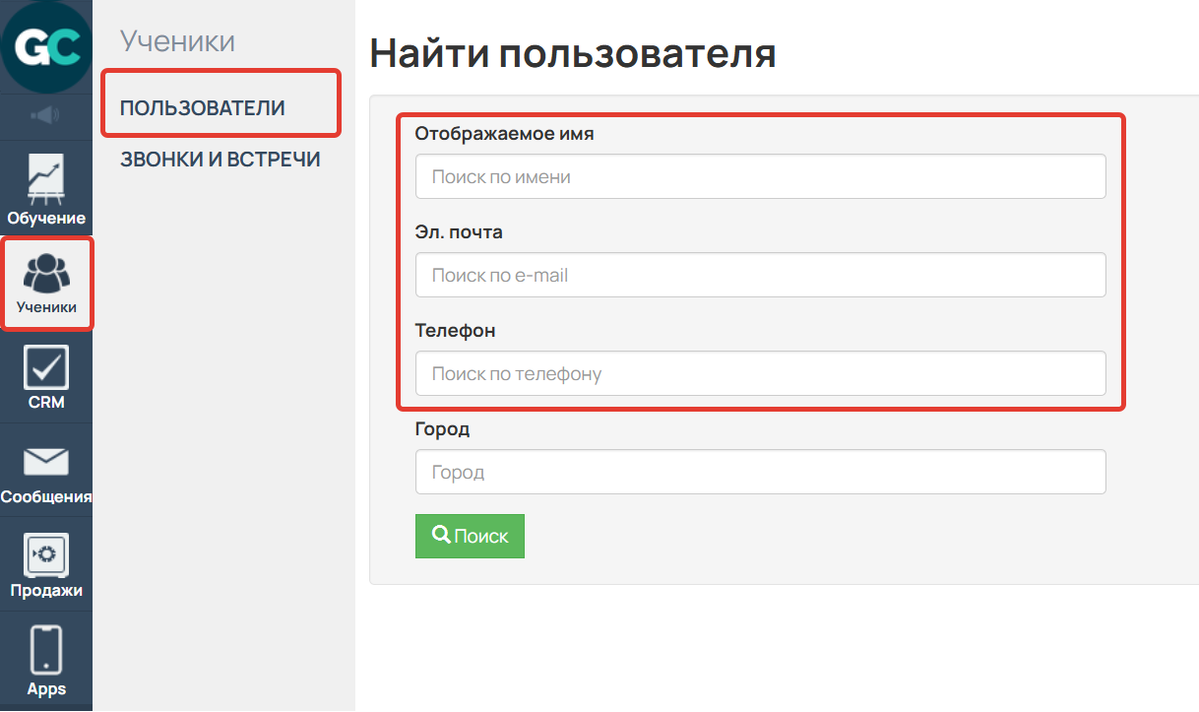Screen dimensions: 1199x712
Task: Click the Эл. почта label
Action: coord(459,232)
